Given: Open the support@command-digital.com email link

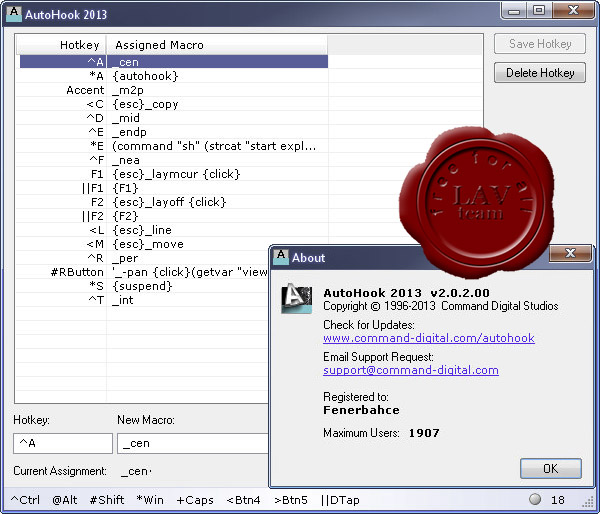Looking at the screenshot, I should pyautogui.click(x=411, y=370).
